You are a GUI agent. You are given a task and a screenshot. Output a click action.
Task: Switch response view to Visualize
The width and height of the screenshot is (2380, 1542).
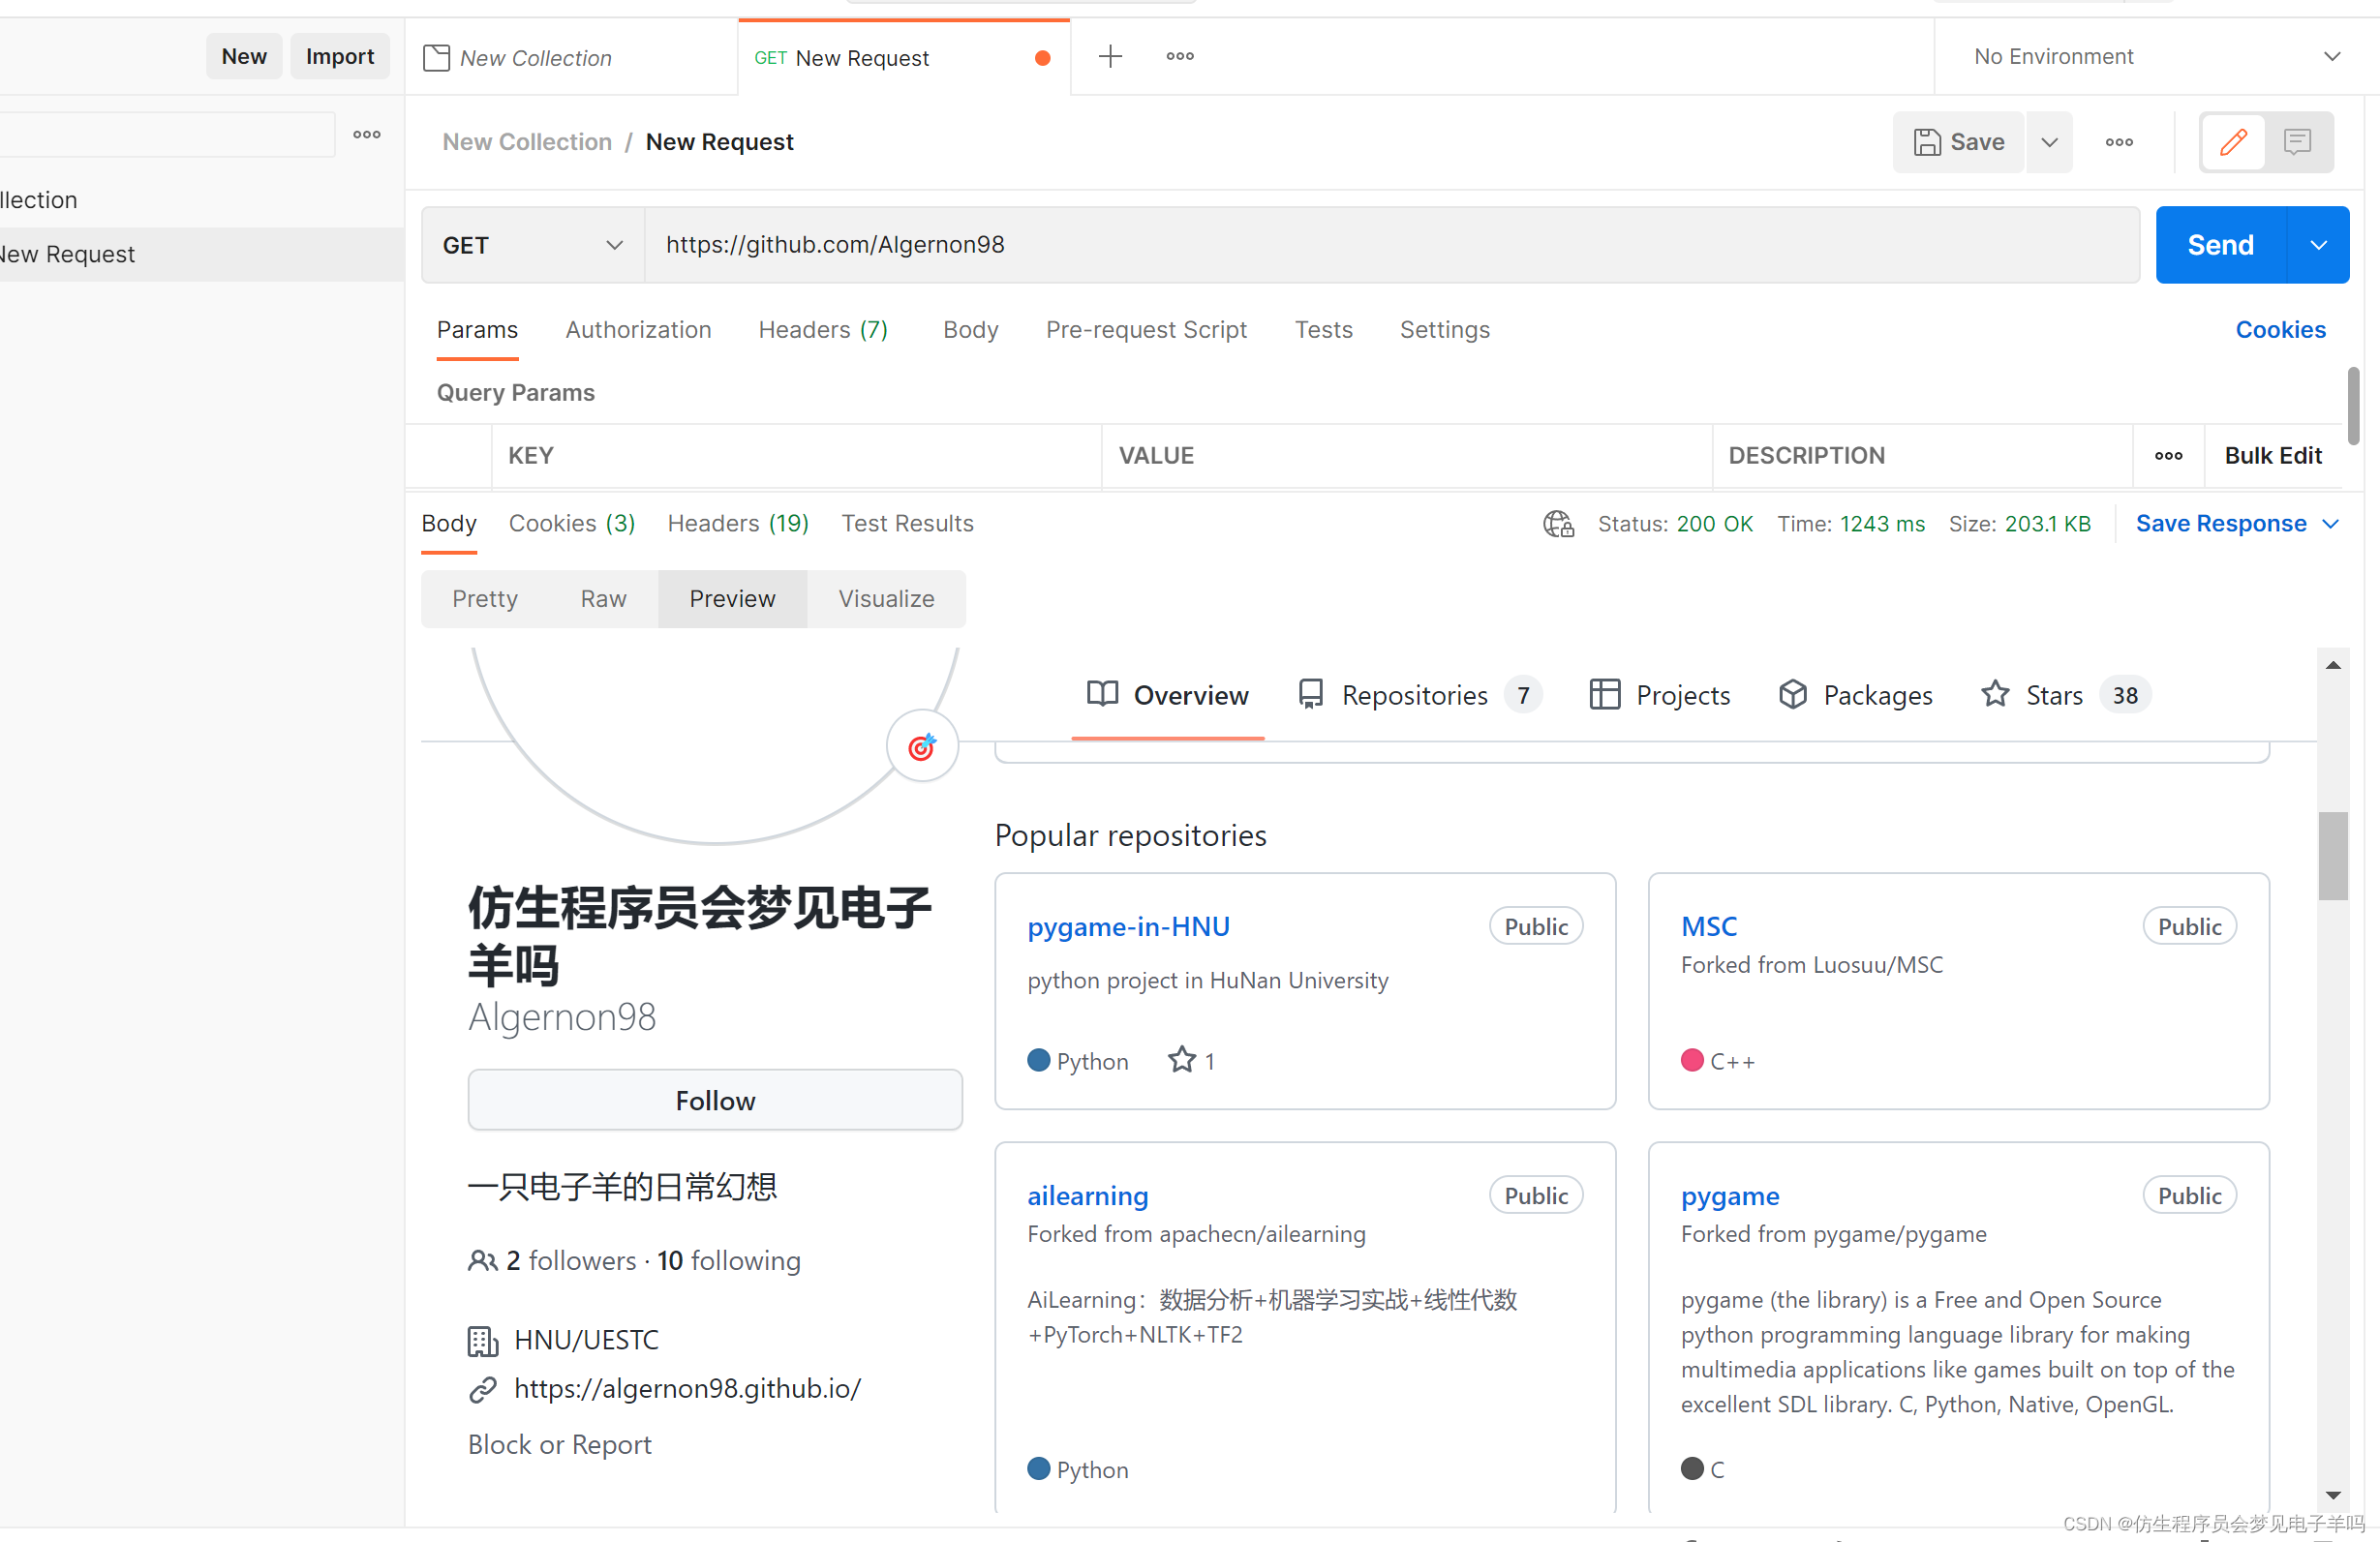click(886, 599)
